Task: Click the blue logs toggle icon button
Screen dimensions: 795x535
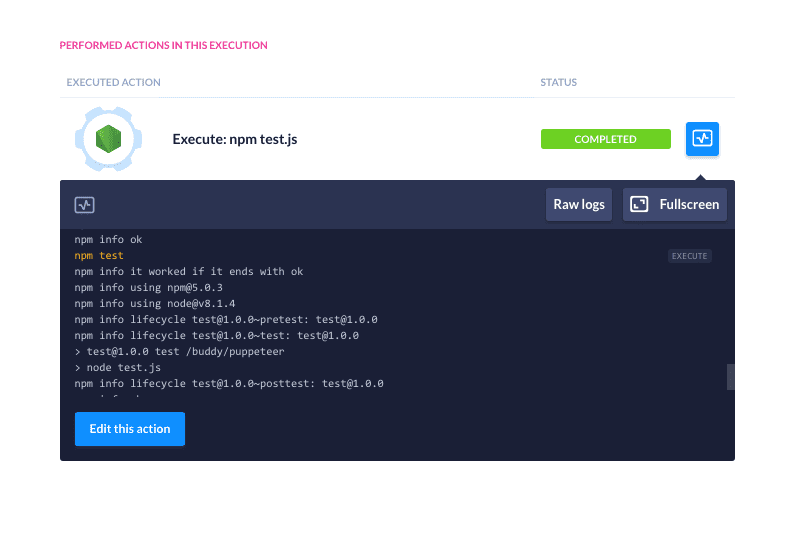Action: 702,138
